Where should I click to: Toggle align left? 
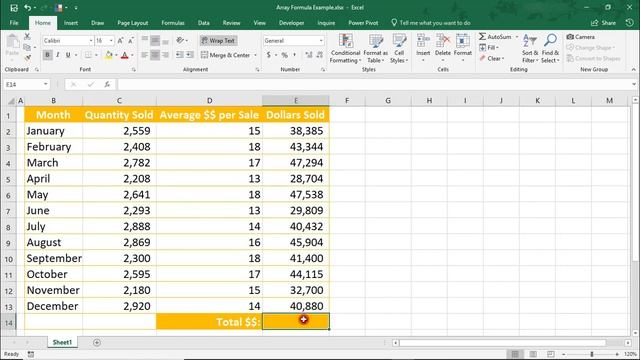coord(144,55)
